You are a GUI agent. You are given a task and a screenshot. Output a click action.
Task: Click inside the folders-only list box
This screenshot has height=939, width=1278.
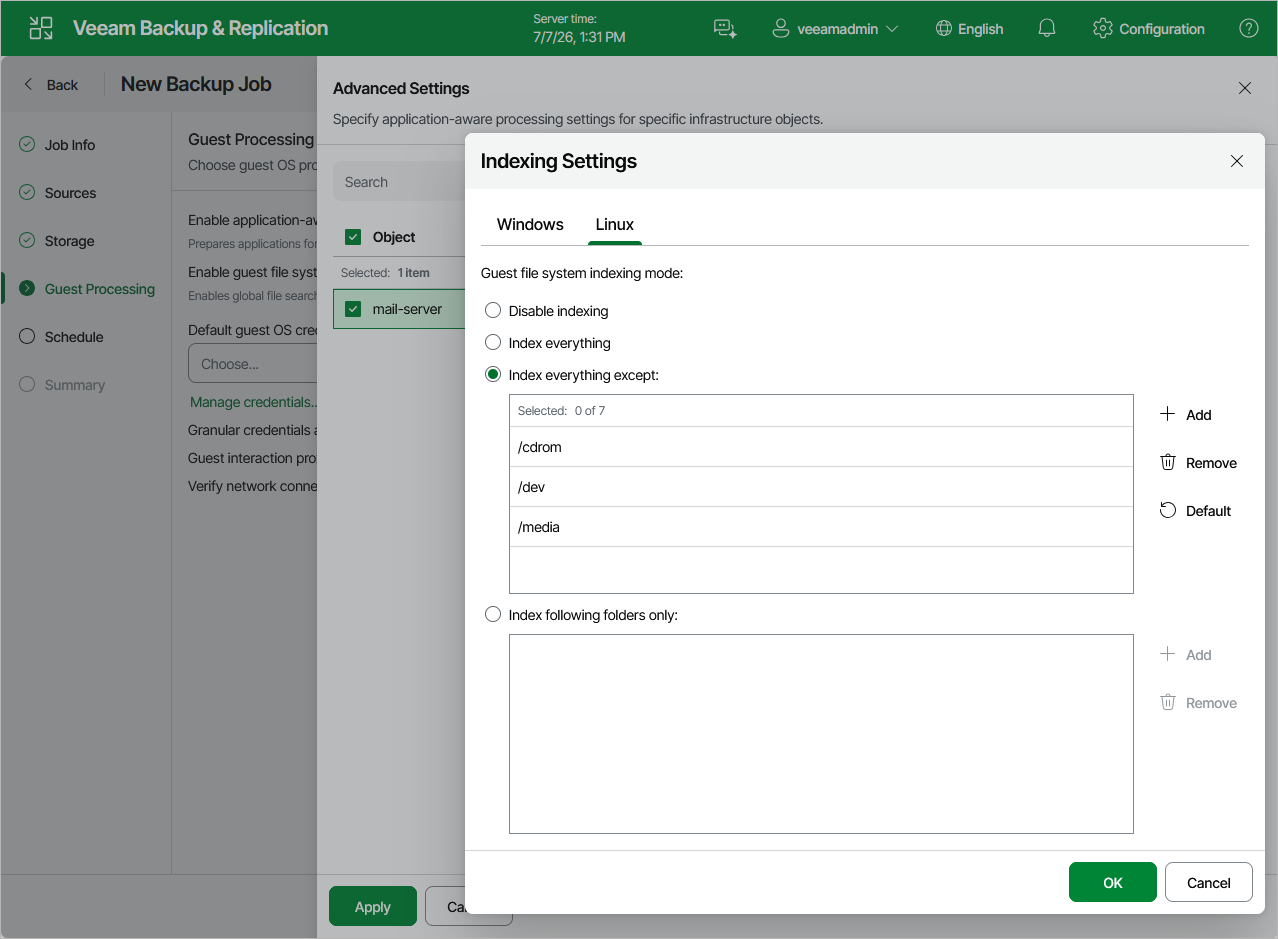(x=821, y=734)
